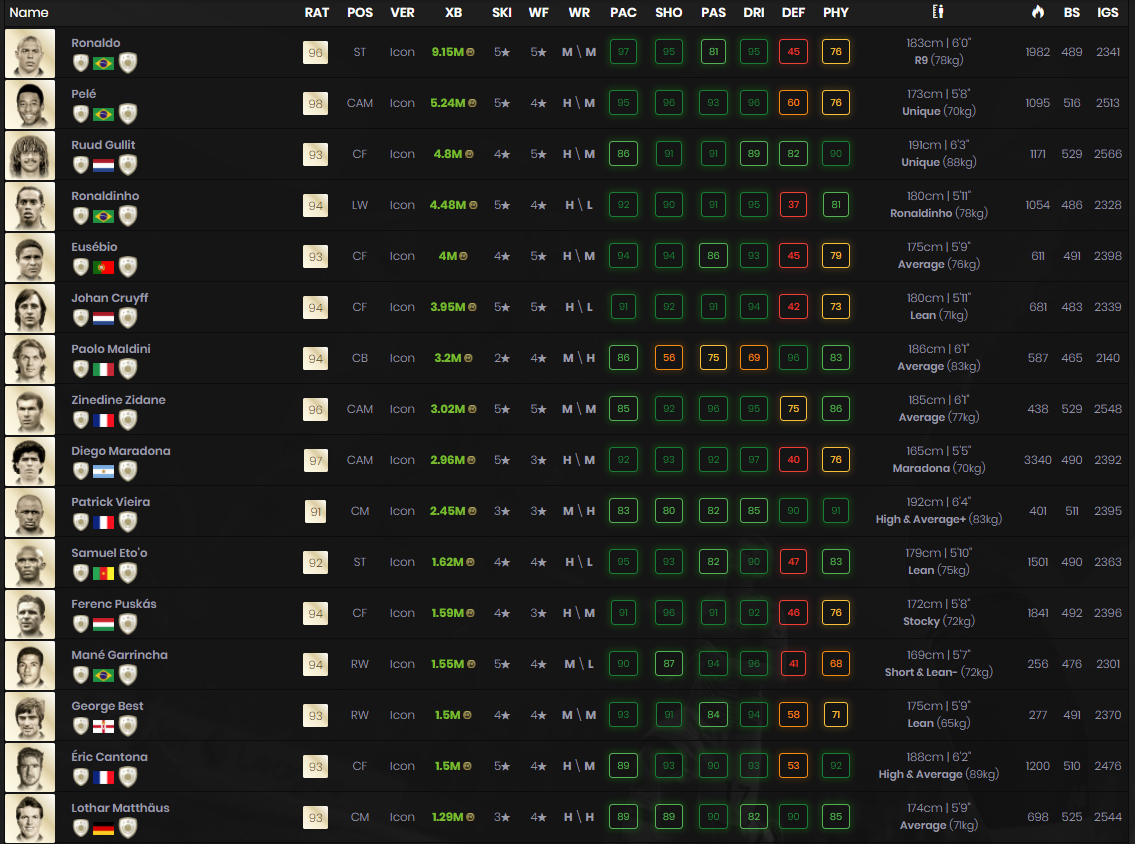Click the Italy flag under Paolo Maldini
Screen dimensions: 1135x844
click(x=104, y=370)
